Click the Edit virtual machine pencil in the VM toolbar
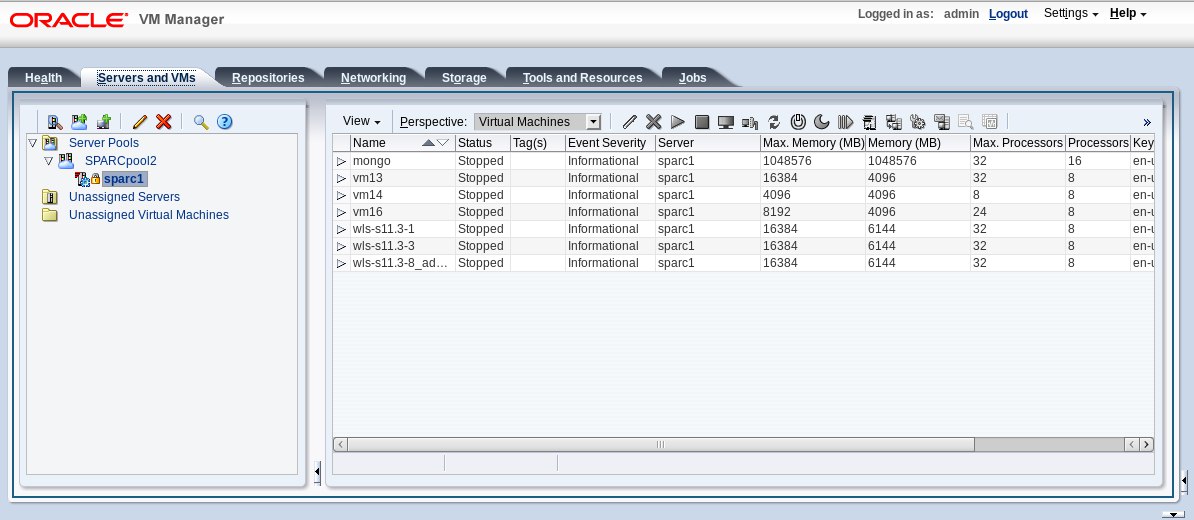 [x=630, y=122]
